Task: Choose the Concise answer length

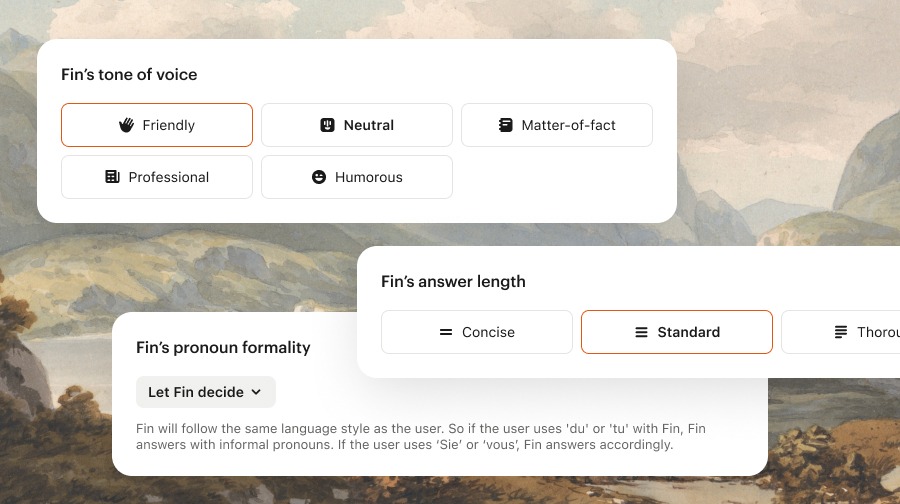Action: click(x=488, y=332)
